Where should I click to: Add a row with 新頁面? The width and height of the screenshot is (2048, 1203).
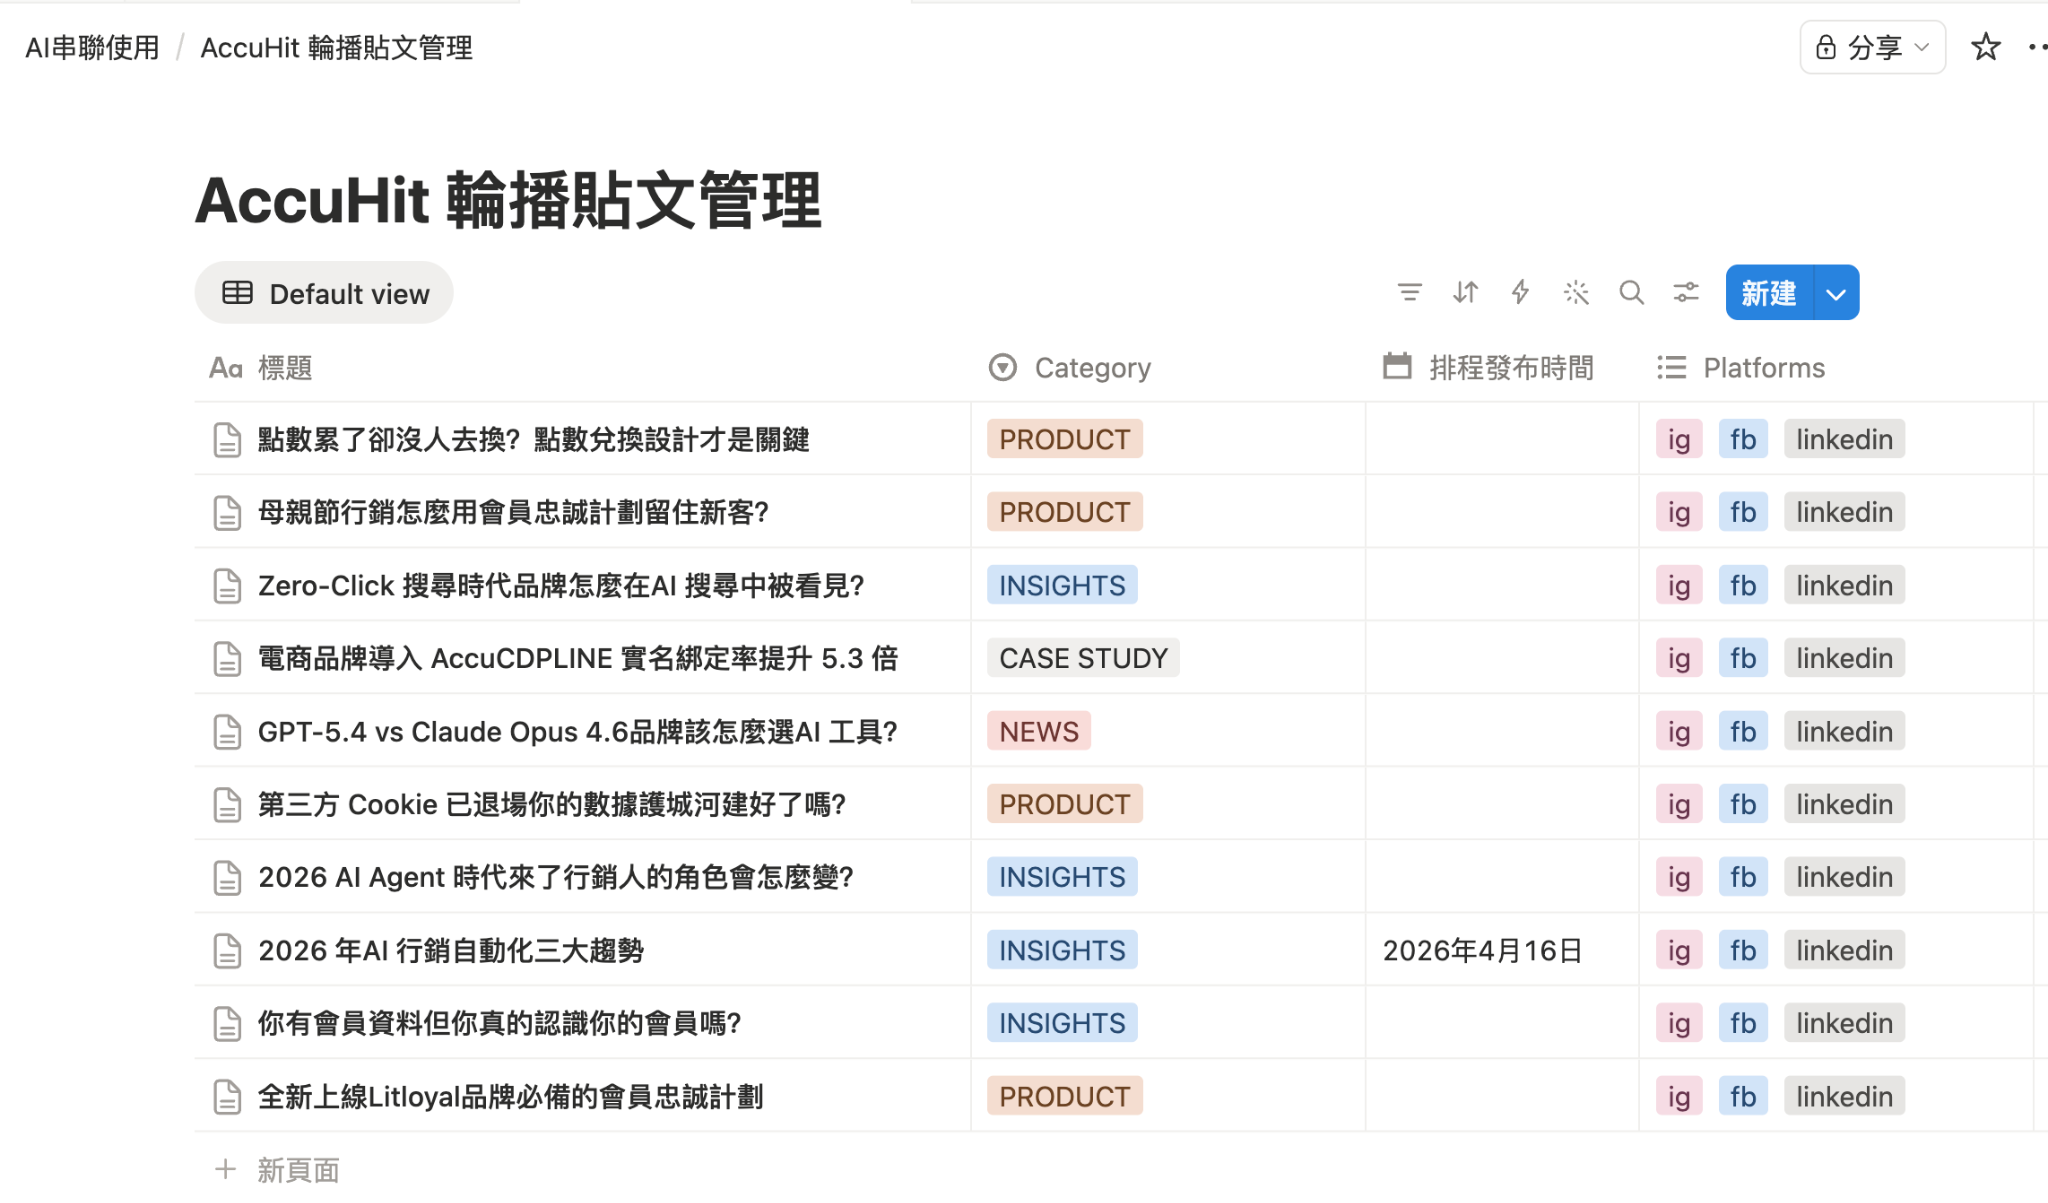coord(297,1169)
